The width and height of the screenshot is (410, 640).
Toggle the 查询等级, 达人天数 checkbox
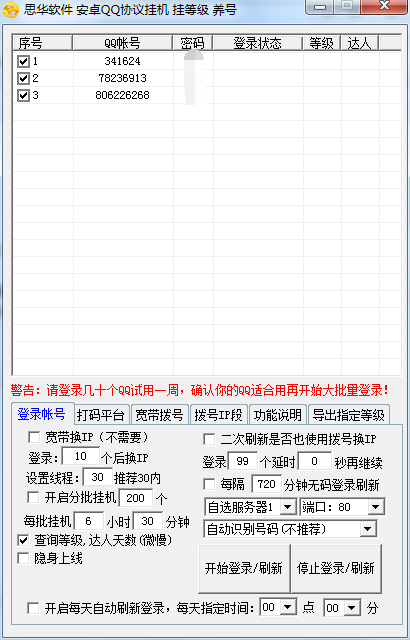coord(23,540)
